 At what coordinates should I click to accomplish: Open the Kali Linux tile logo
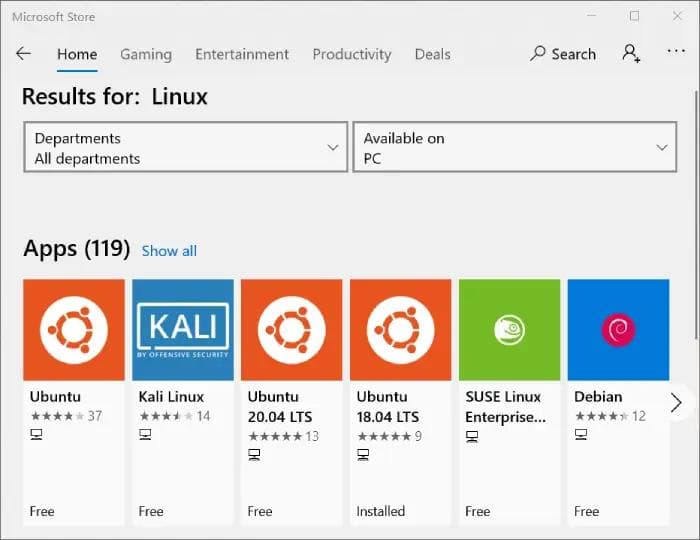(183, 330)
